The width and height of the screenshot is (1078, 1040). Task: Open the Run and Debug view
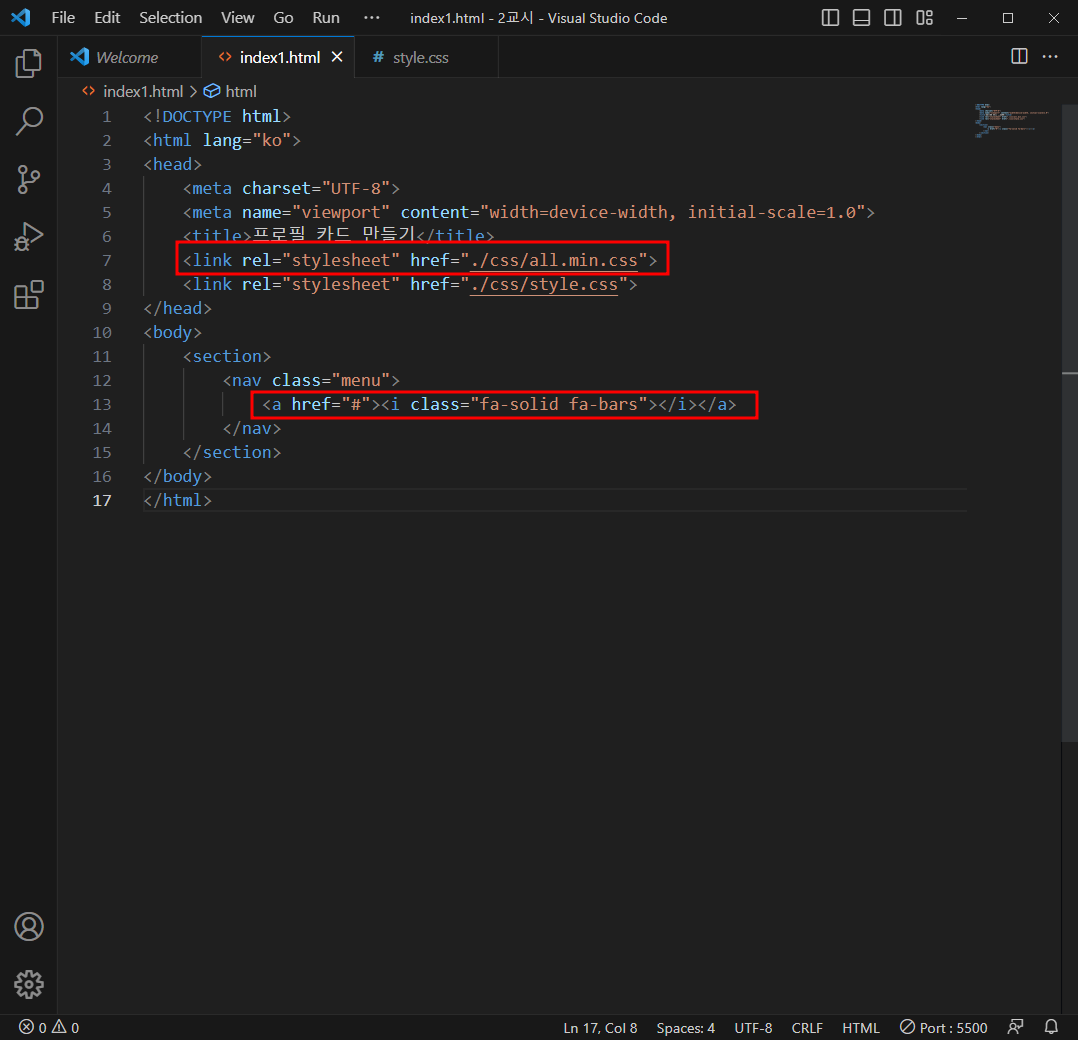click(28, 237)
